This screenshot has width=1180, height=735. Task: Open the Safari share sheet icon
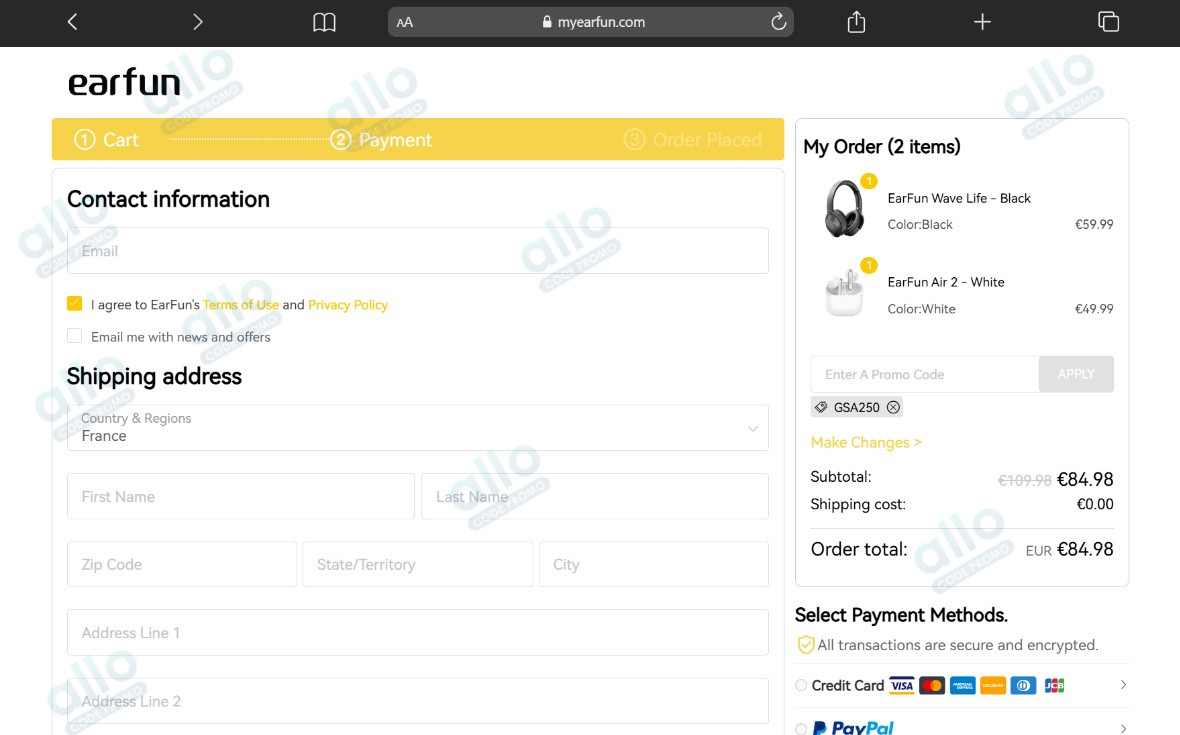[x=856, y=22]
